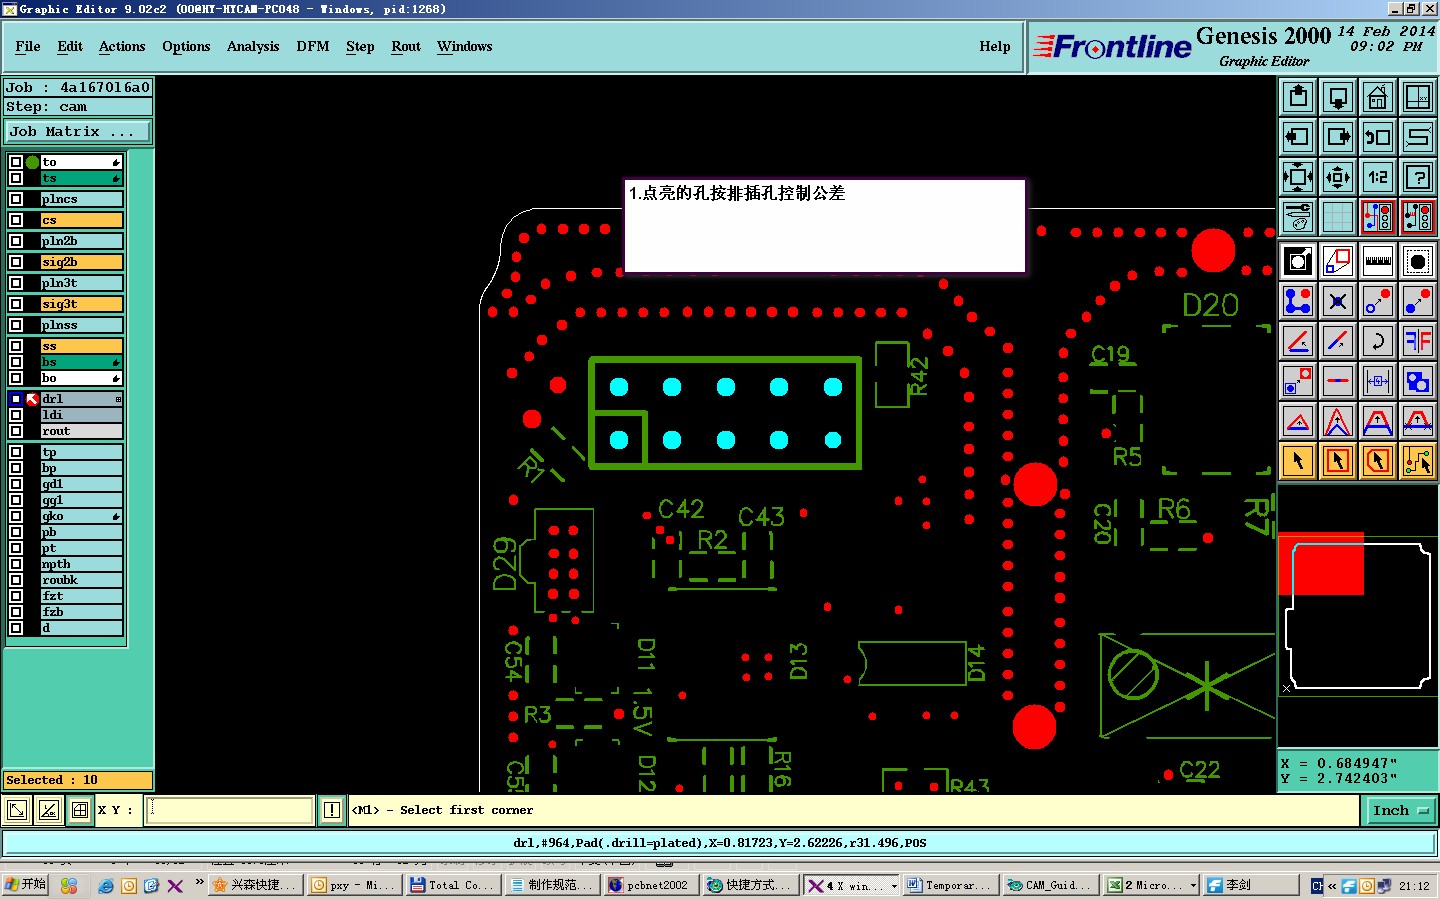Click the rectangle area select pointer tool
Image resolution: width=1440 pixels, height=900 pixels.
pyautogui.click(x=1338, y=461)
